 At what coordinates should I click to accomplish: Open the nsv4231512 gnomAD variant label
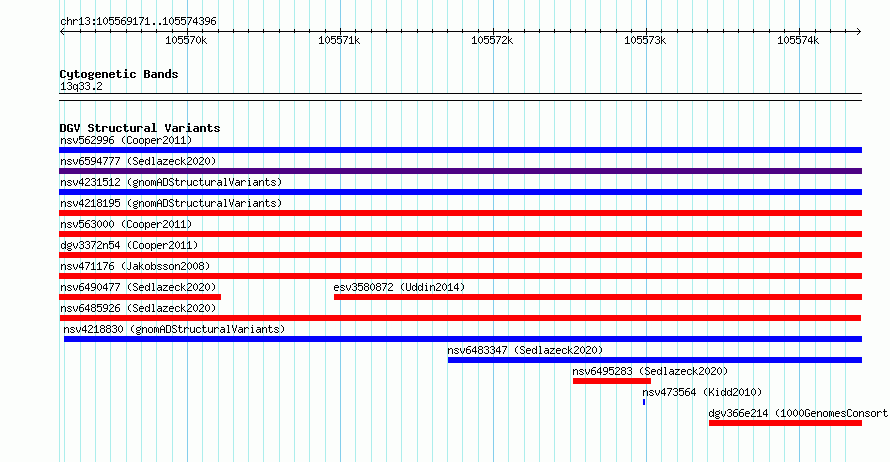tap(171, 182)
